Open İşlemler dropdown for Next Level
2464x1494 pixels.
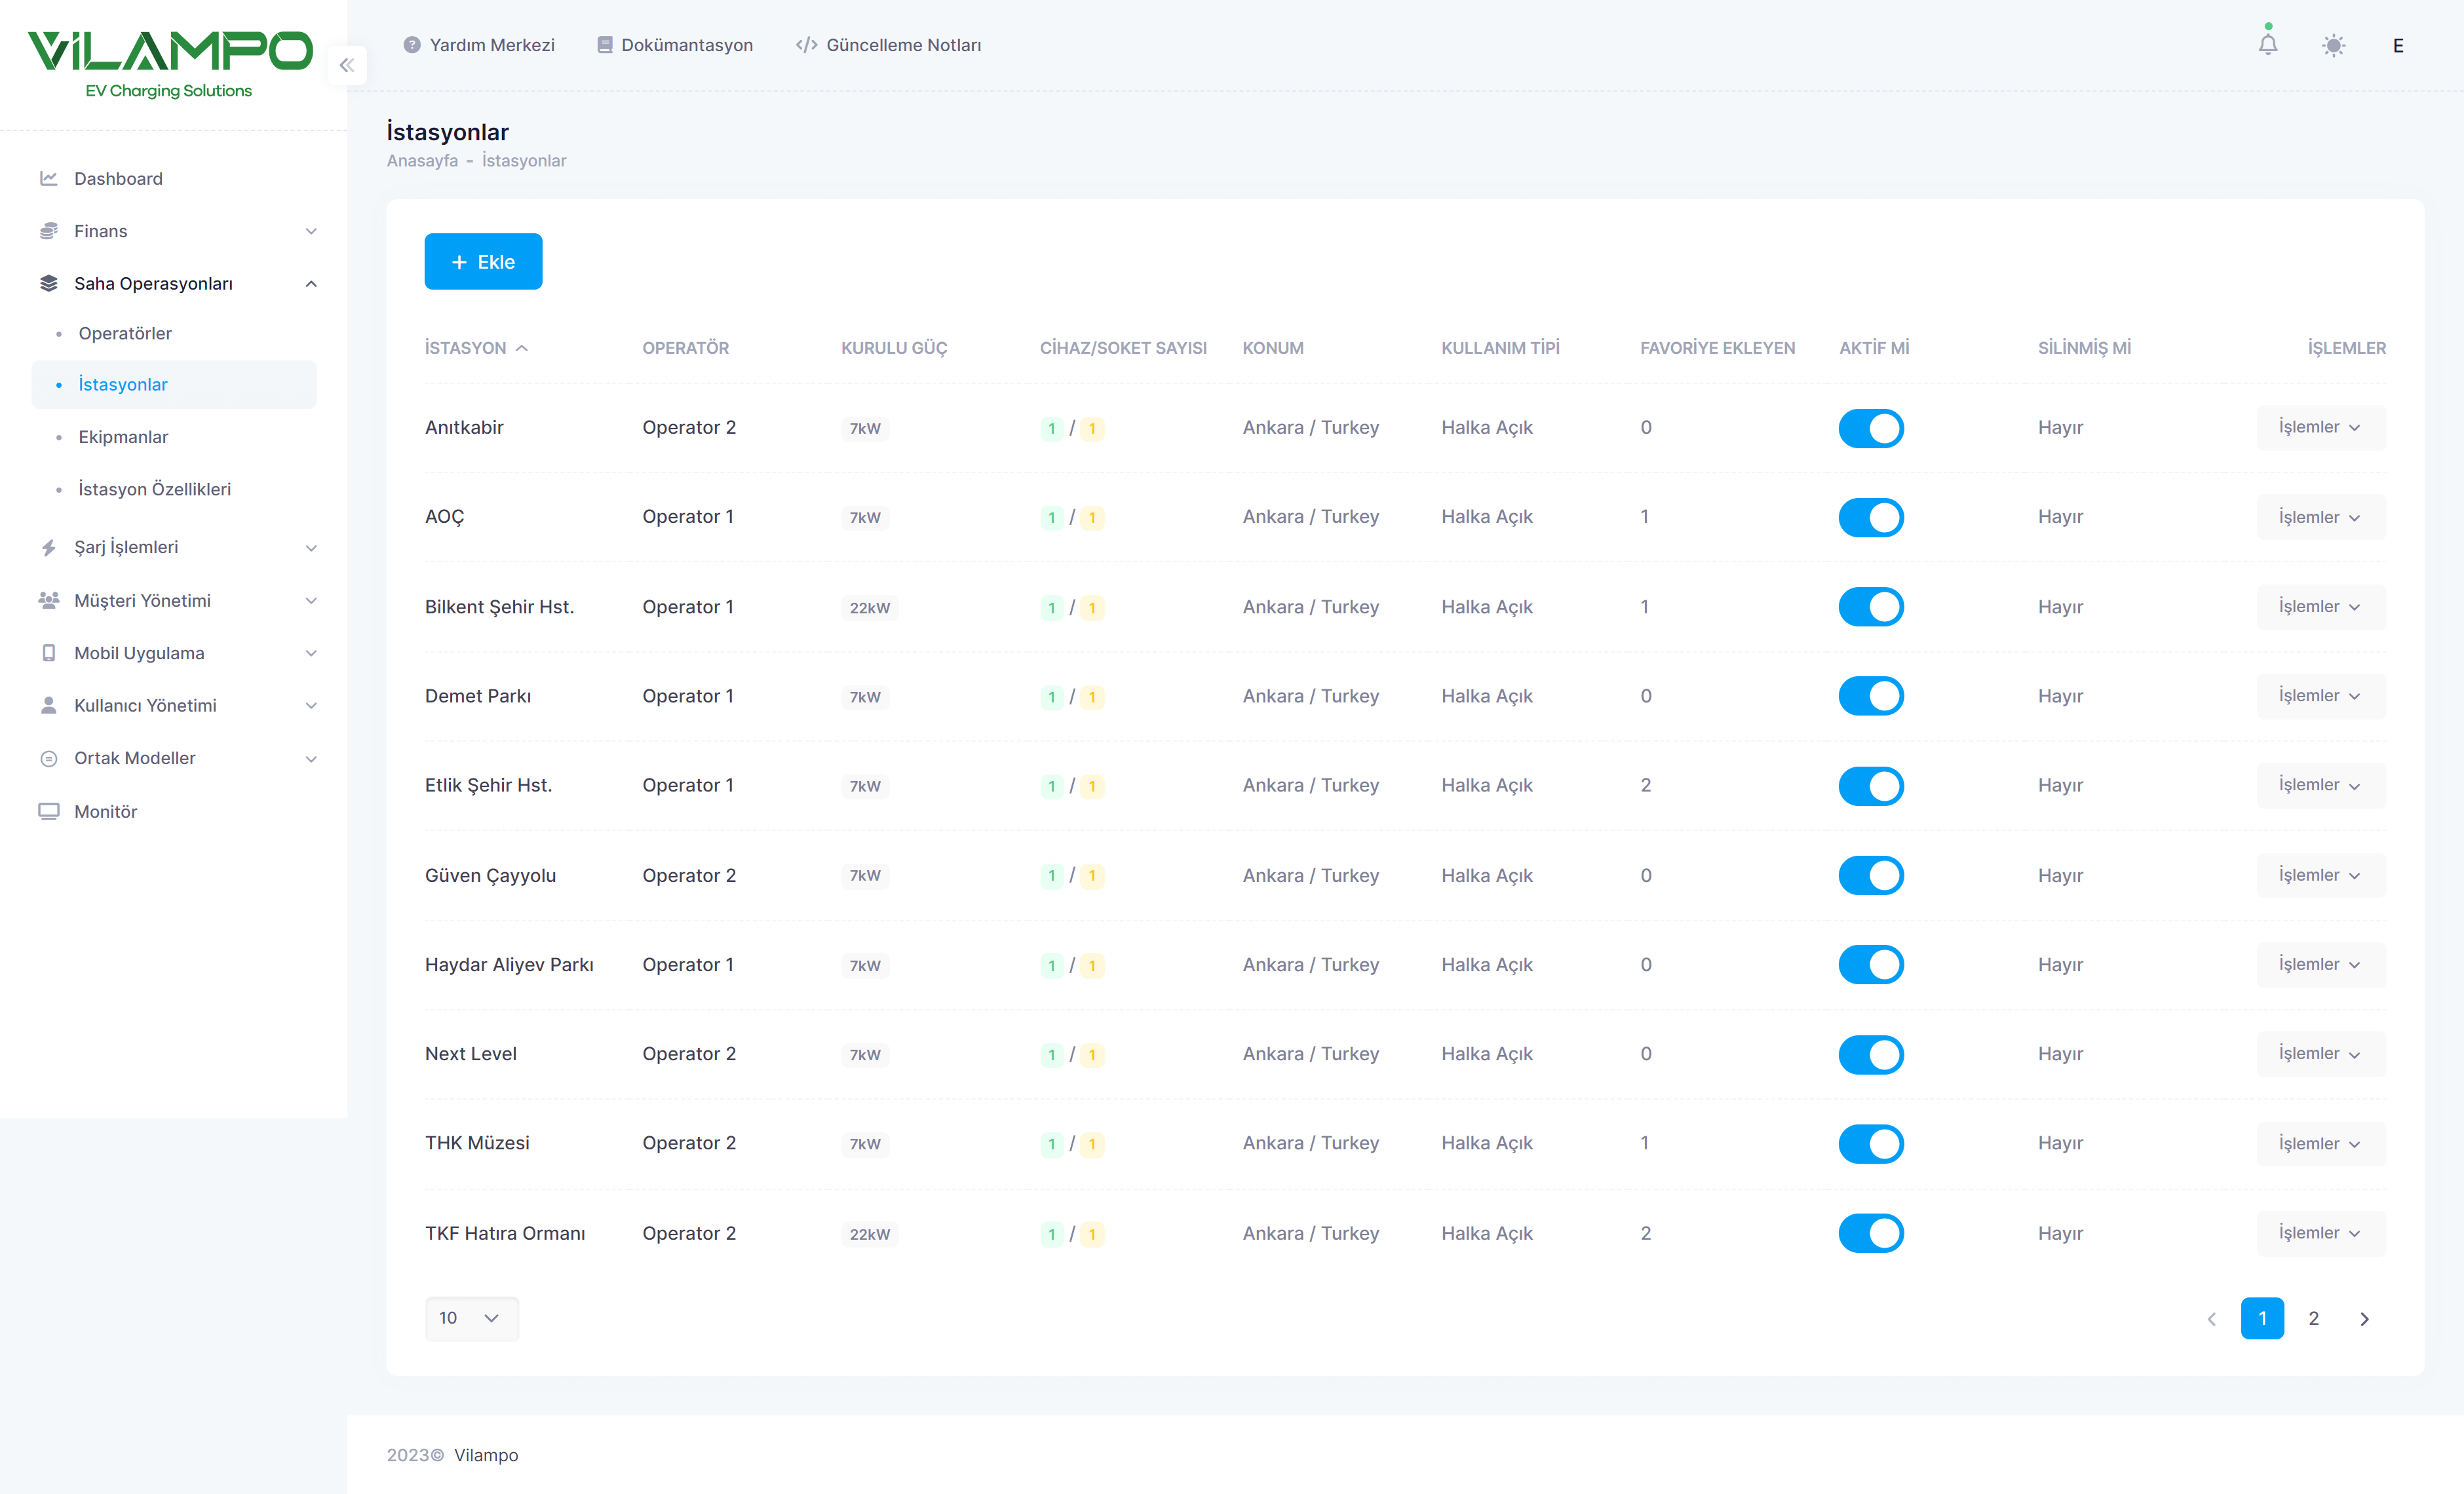[2320, 1054]
